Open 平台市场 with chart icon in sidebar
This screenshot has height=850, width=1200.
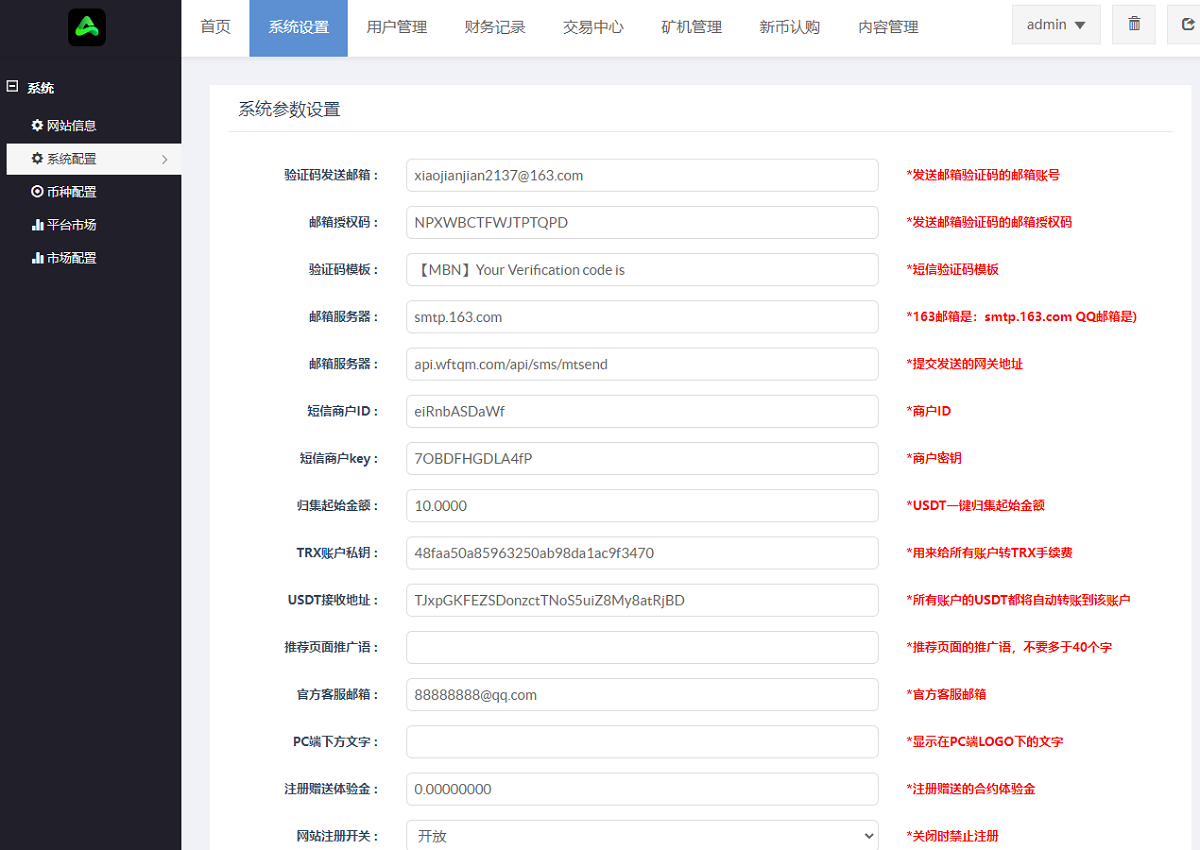point(64,225)
